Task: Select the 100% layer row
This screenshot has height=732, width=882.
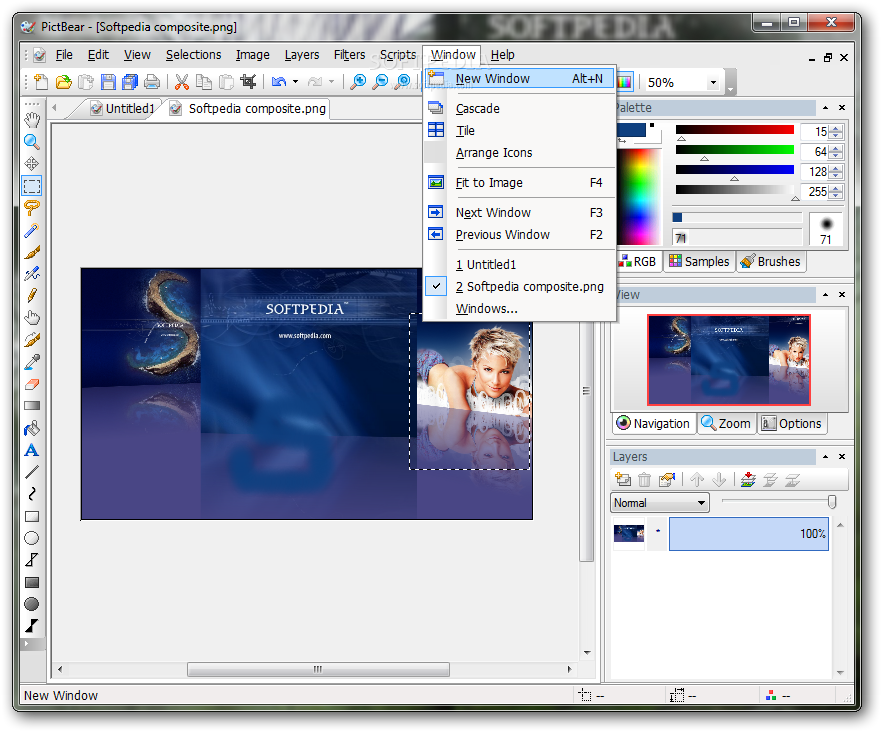Action: [x=749, y=534]
